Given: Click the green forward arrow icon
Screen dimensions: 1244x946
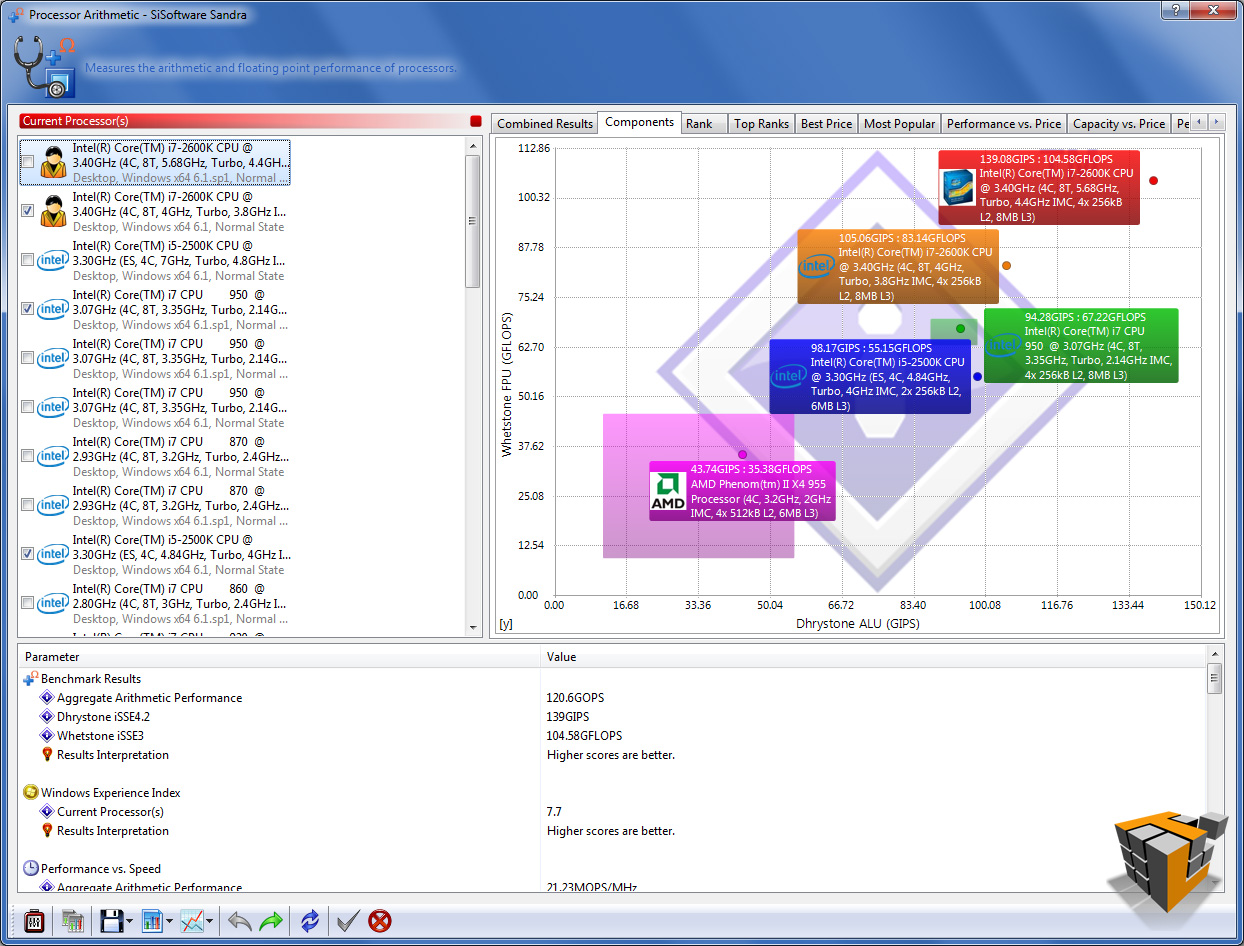Looking at the screenshot, I should click(271, 921).
